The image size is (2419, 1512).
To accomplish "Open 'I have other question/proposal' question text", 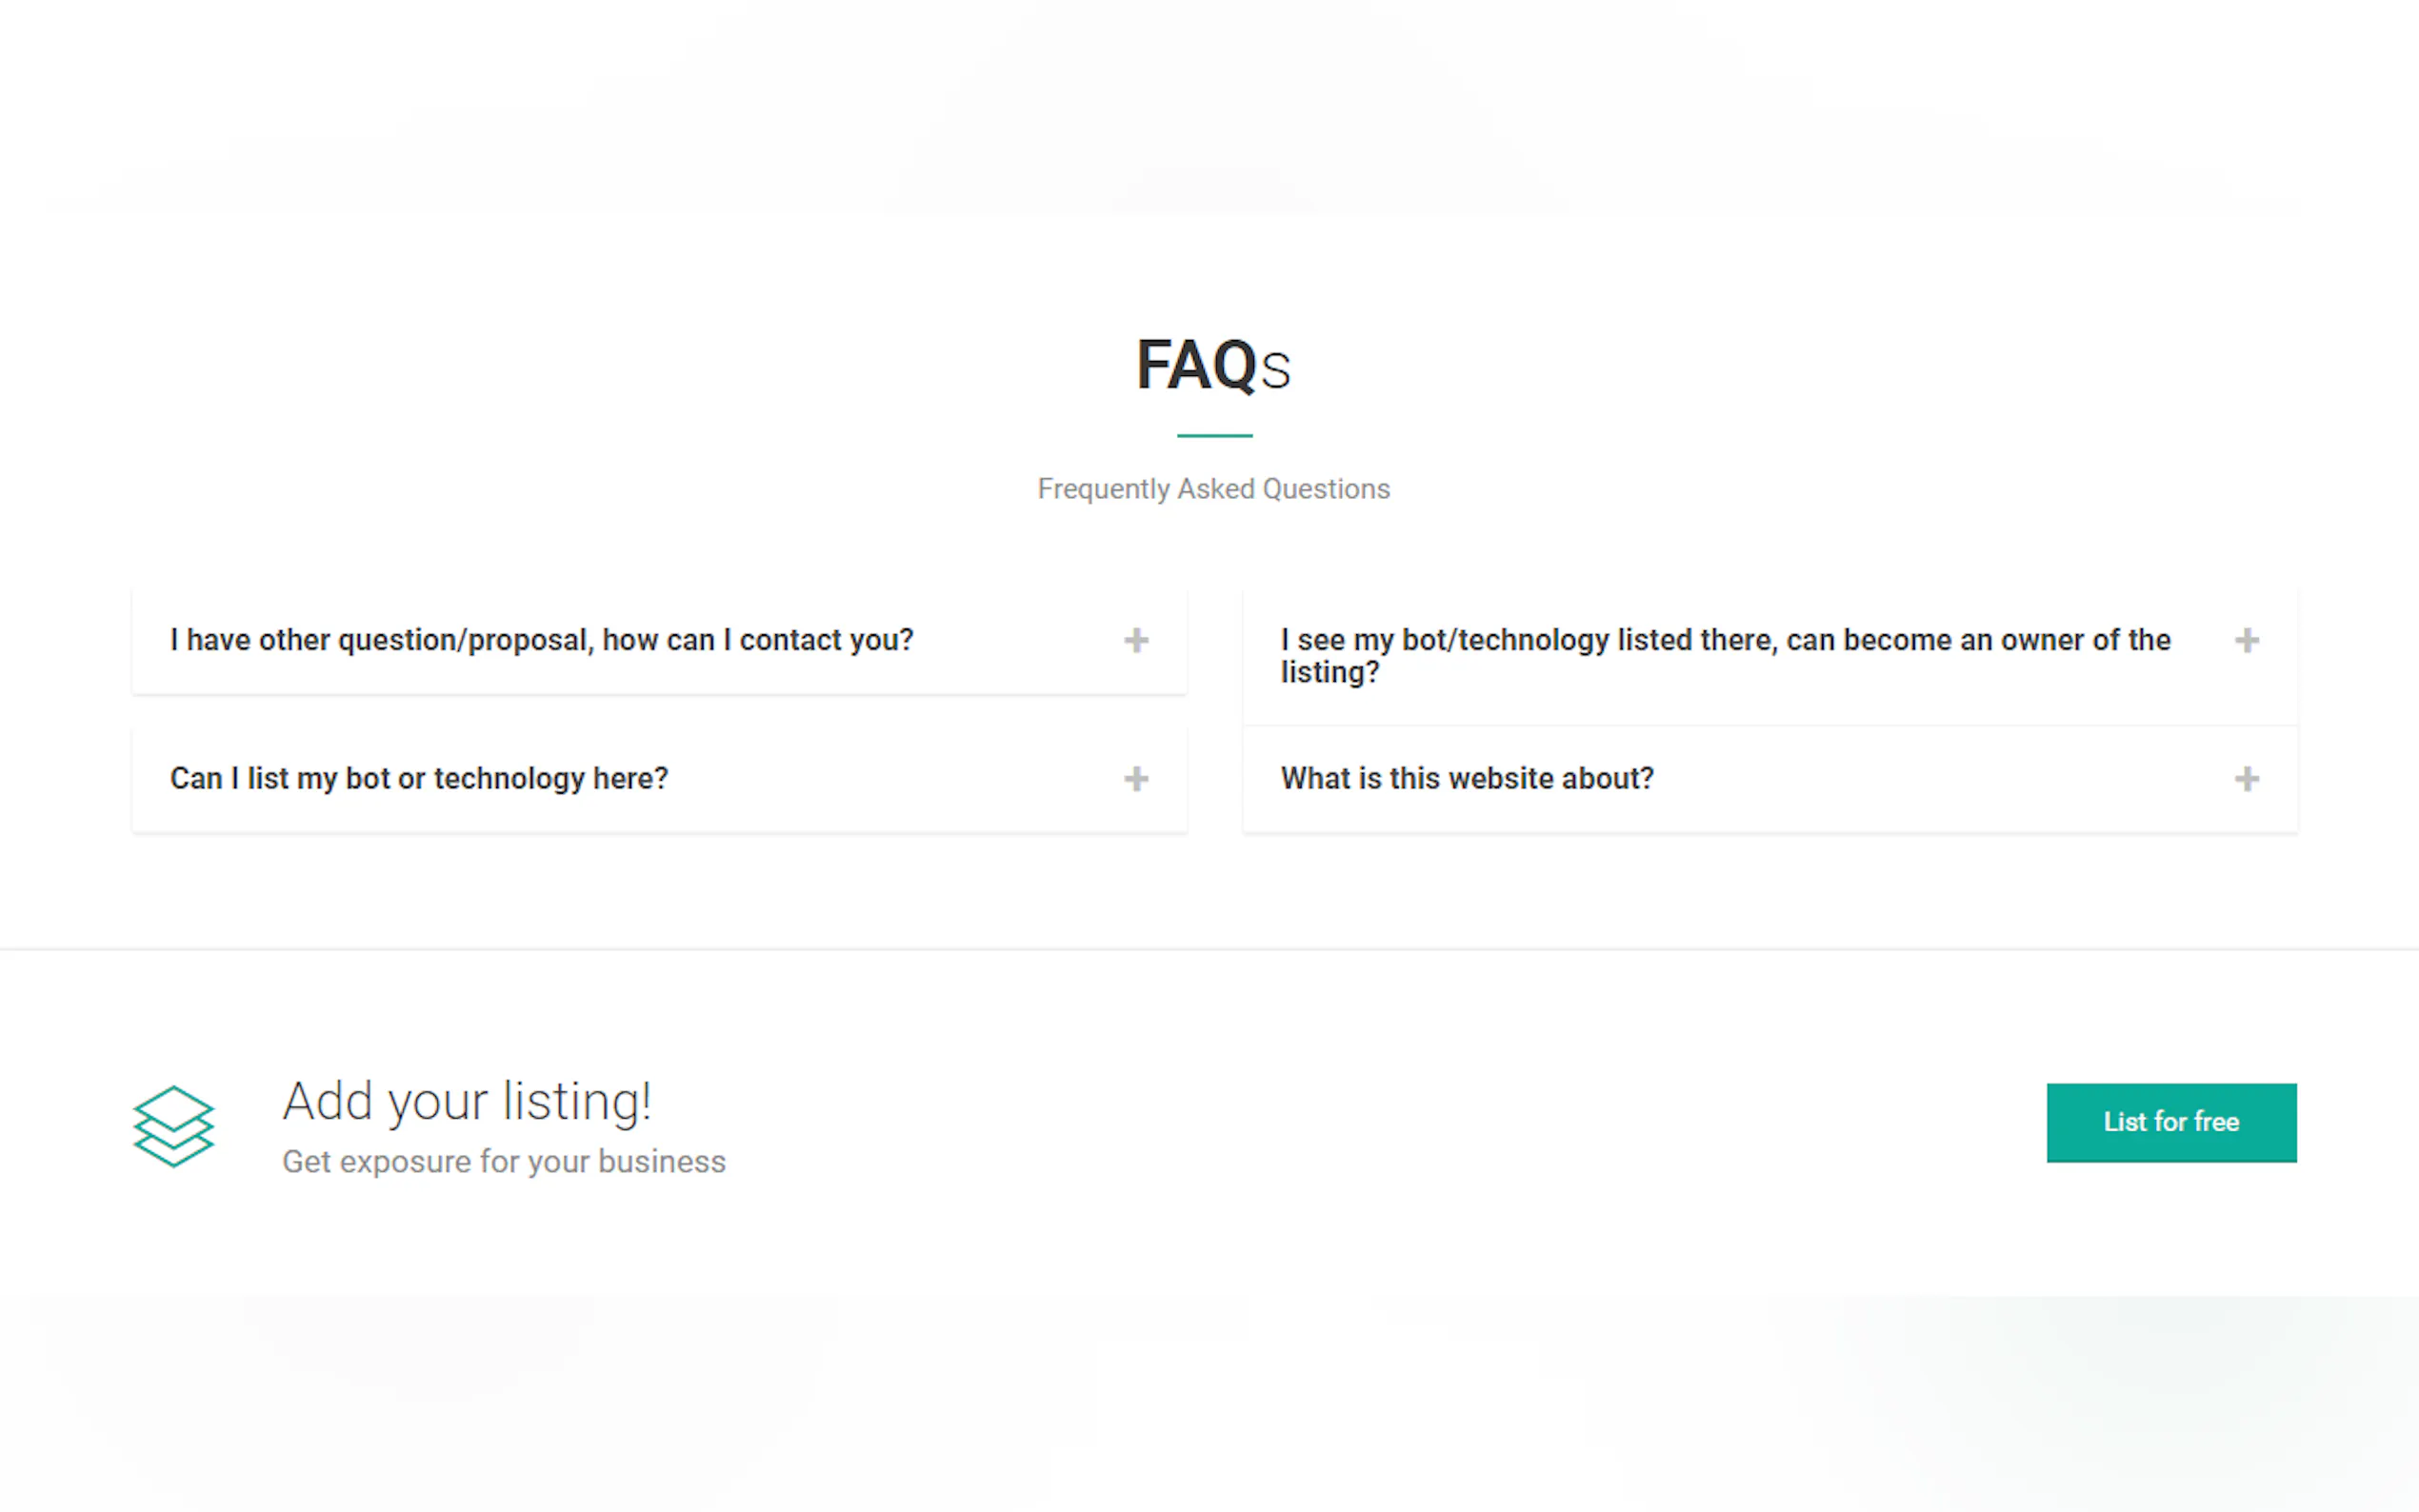I will tap(541, 640).
